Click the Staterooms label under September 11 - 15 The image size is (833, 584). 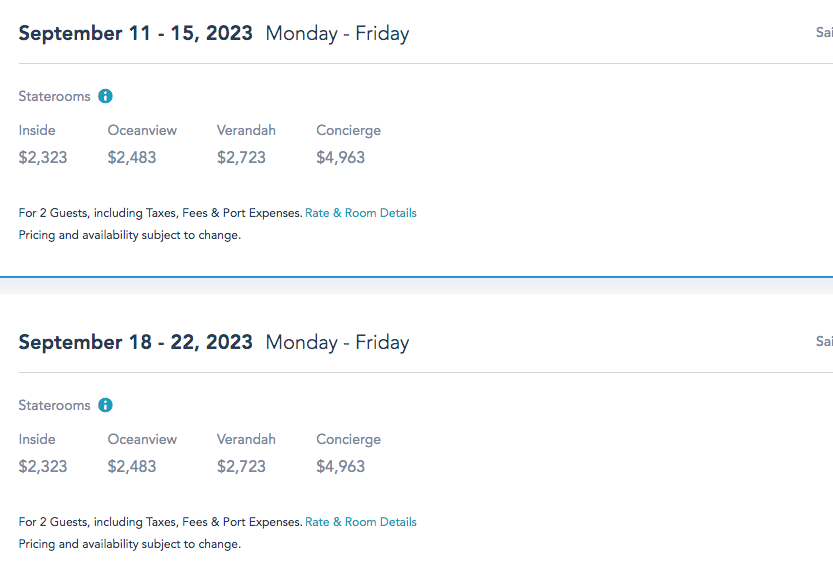(x=54, y=97)
